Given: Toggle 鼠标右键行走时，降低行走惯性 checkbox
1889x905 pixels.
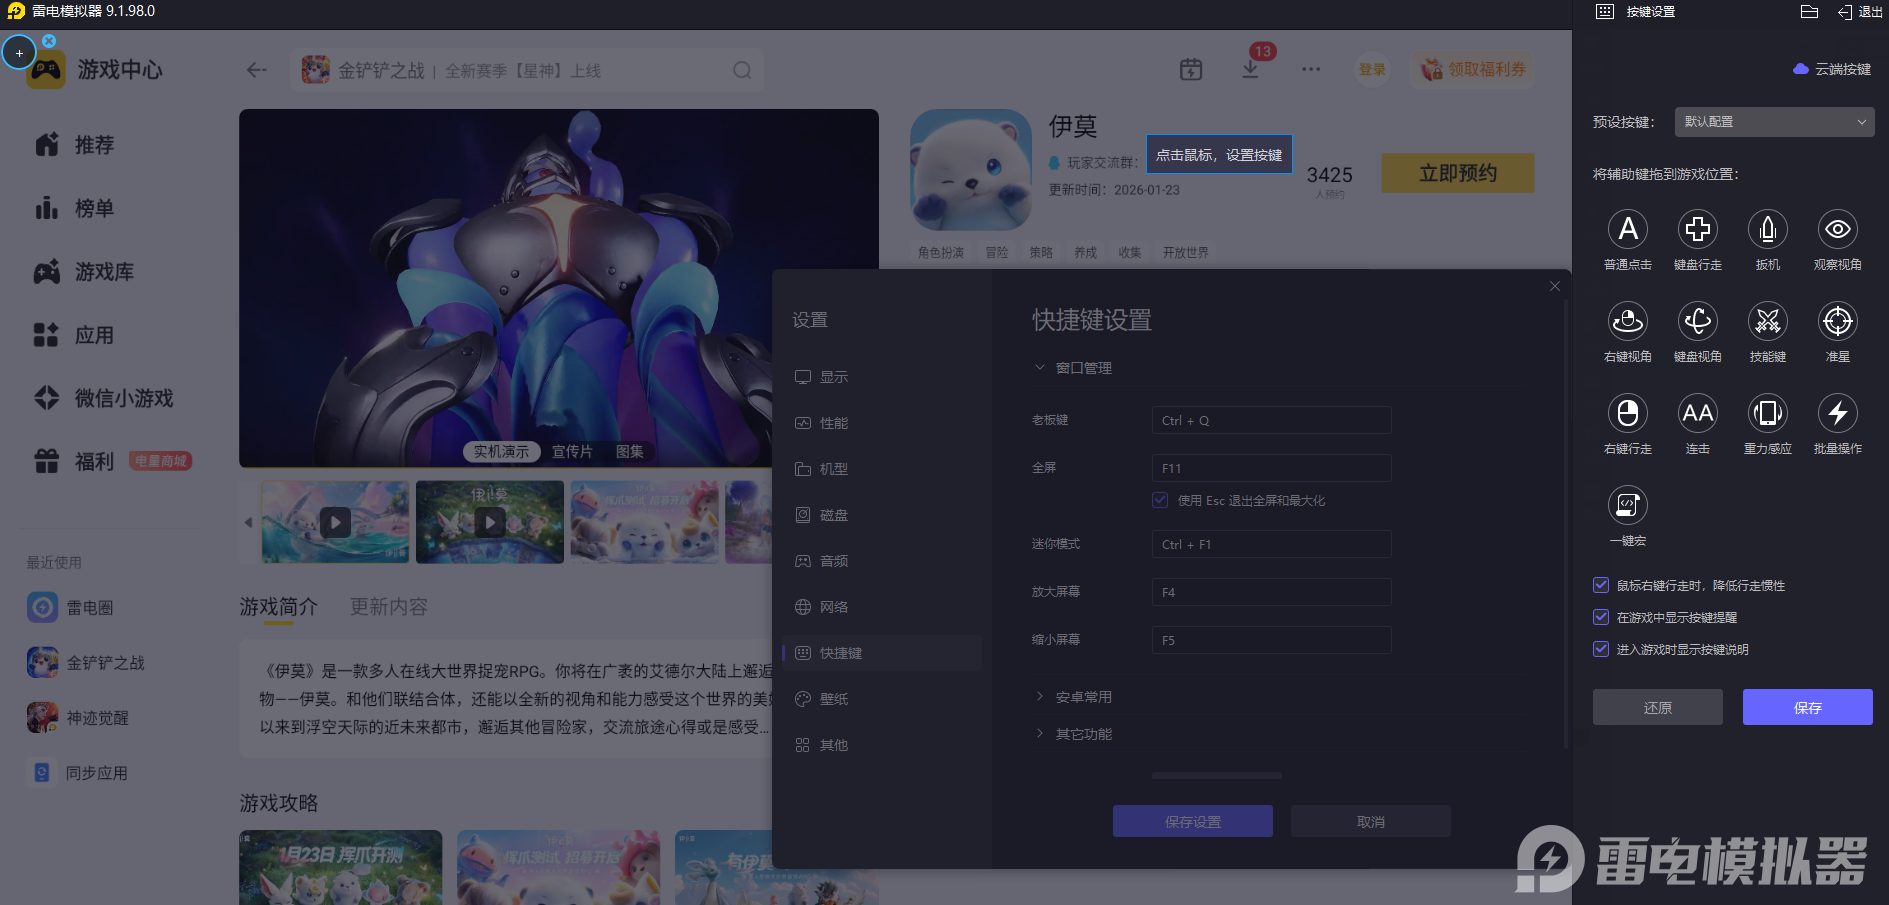Looking at the screenshot, I should (1601, 585).
